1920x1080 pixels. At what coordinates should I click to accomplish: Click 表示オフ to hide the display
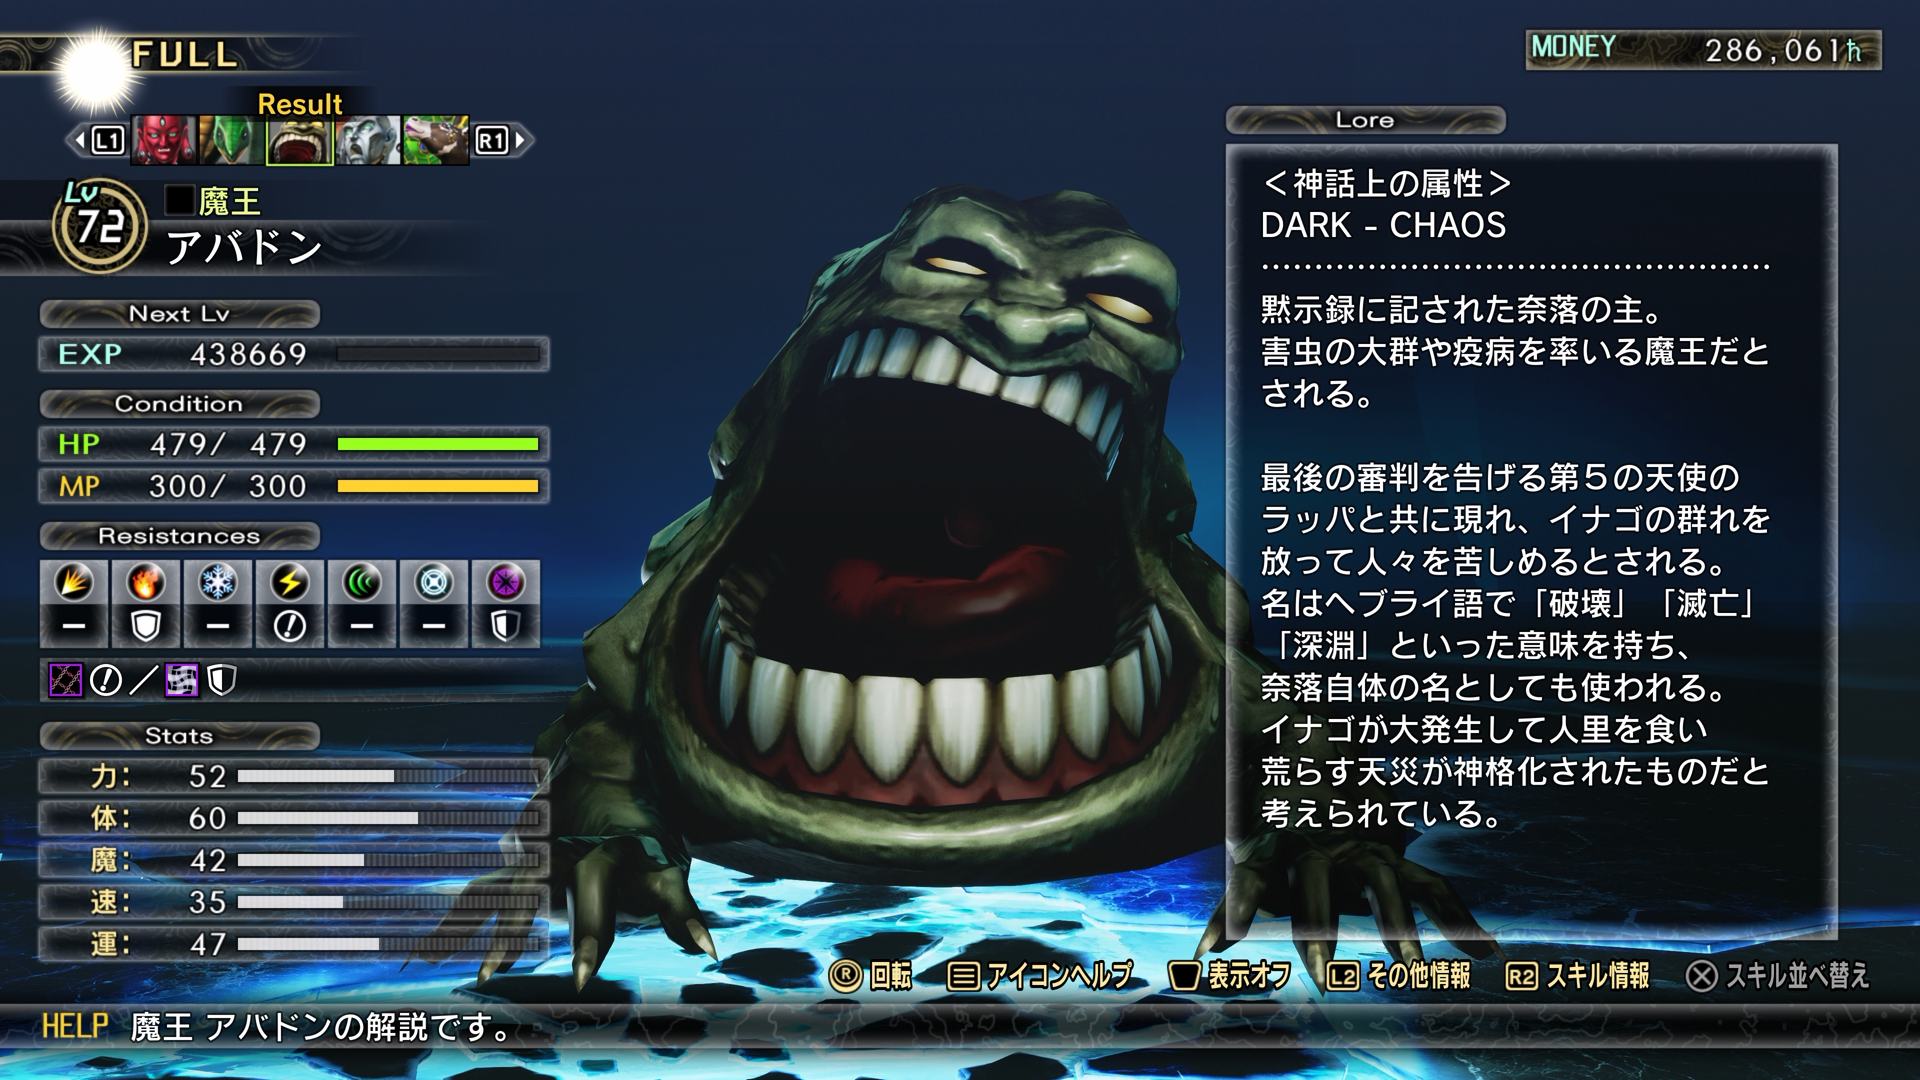(x=1230, y=975)
